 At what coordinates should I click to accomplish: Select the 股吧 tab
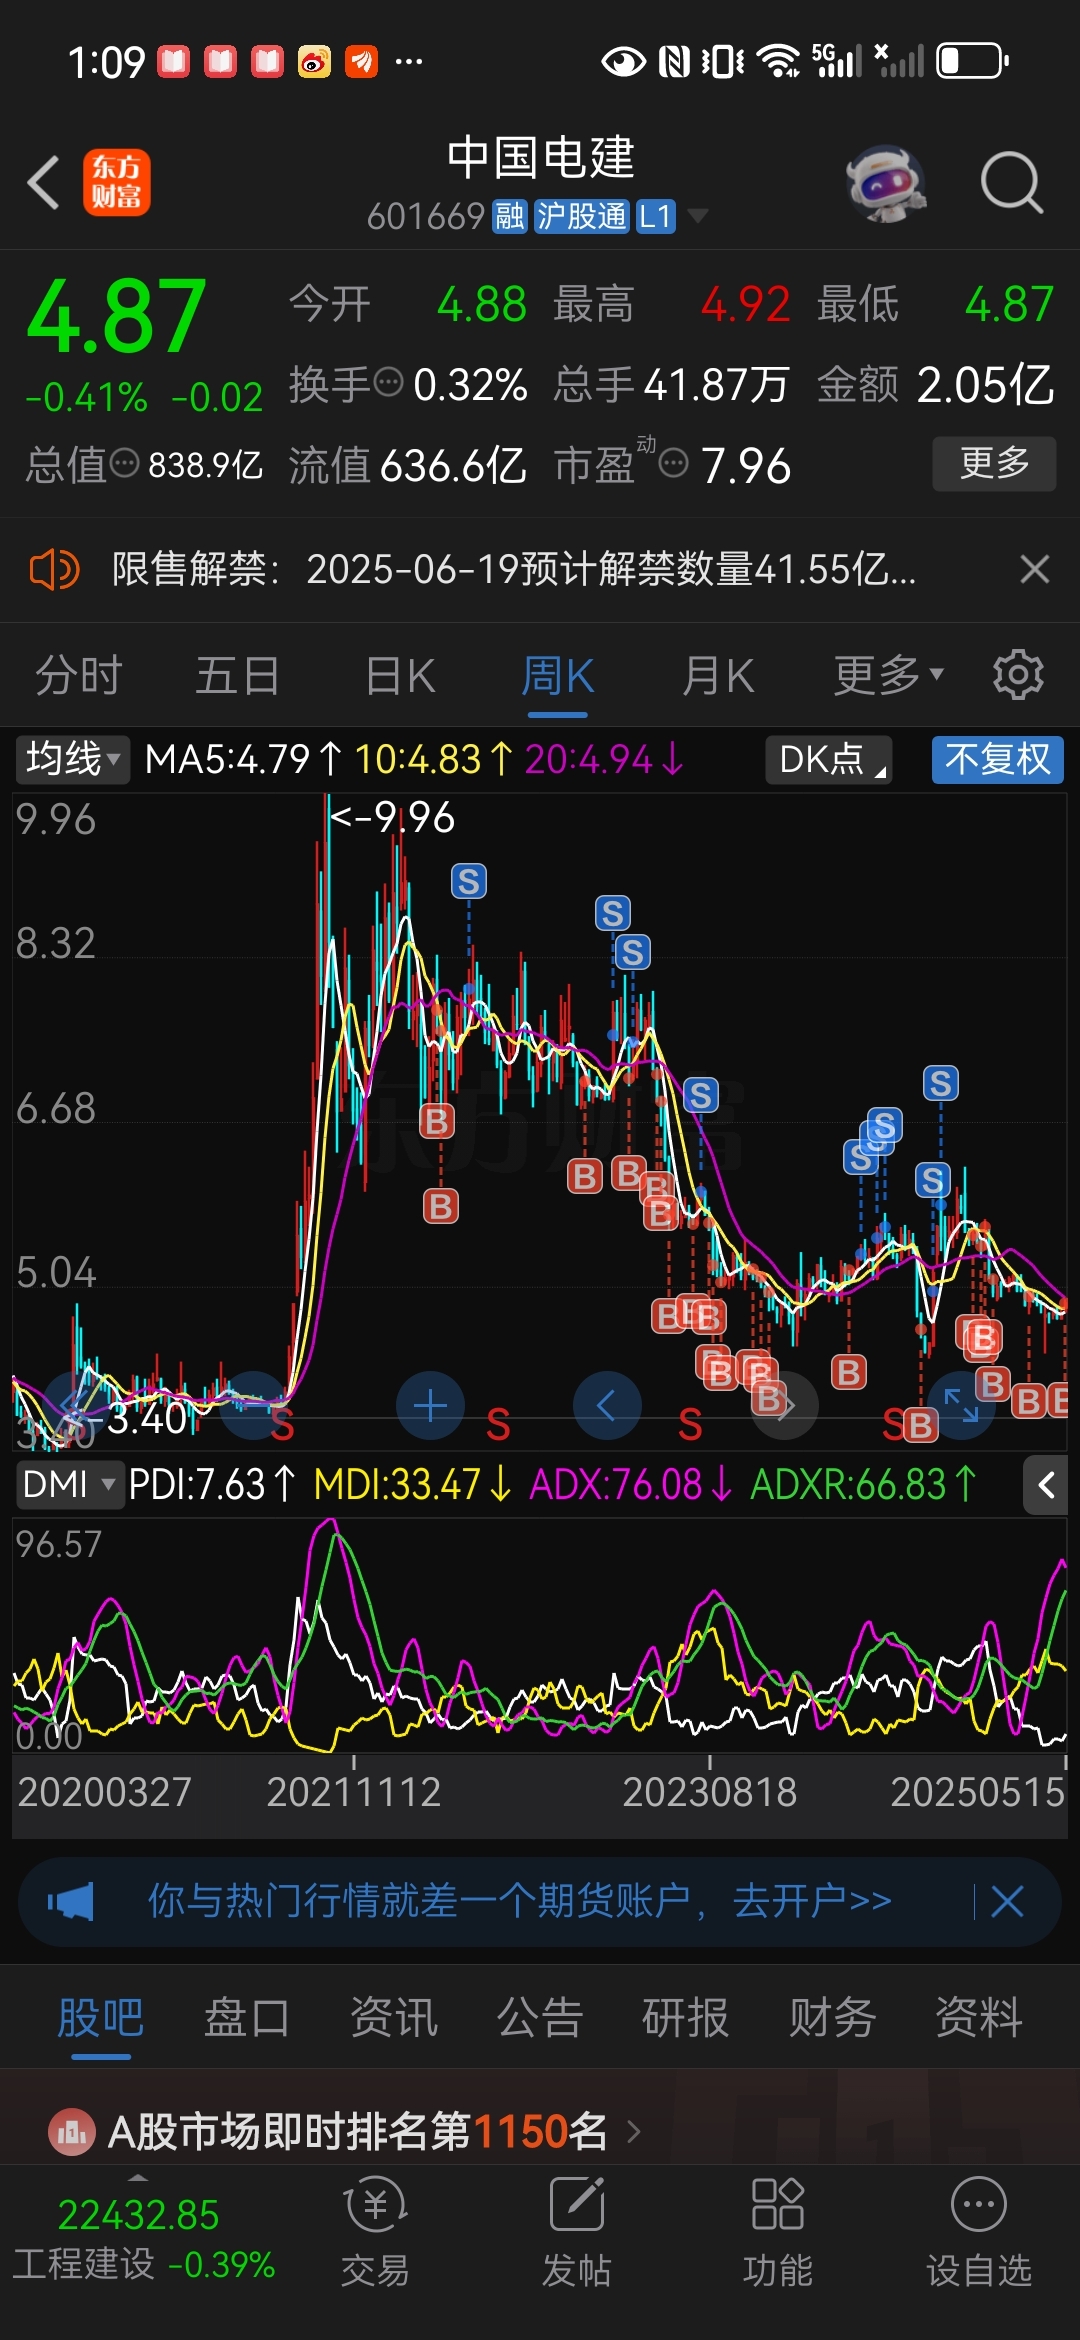101,2017
